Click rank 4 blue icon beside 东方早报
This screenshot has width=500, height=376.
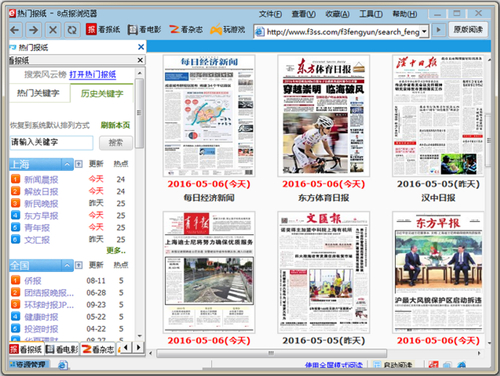click(15, 215)
